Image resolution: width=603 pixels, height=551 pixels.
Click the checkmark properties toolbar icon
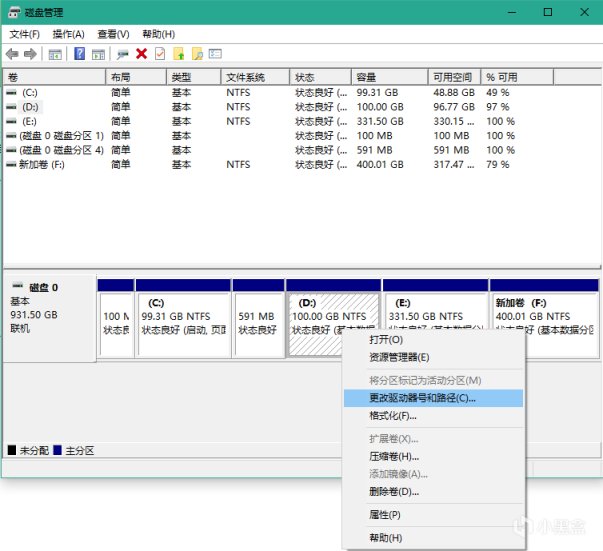[x=160, y=54]
